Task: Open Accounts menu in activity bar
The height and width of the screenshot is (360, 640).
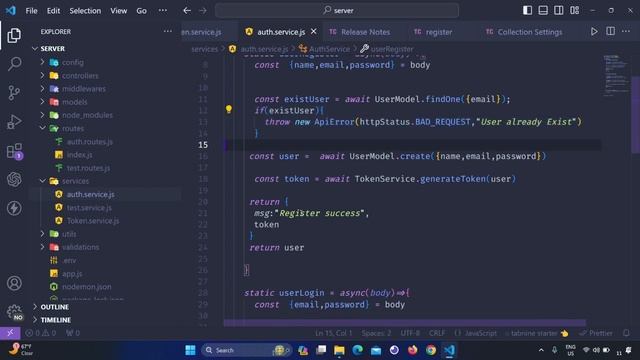Action: point(14,283)
